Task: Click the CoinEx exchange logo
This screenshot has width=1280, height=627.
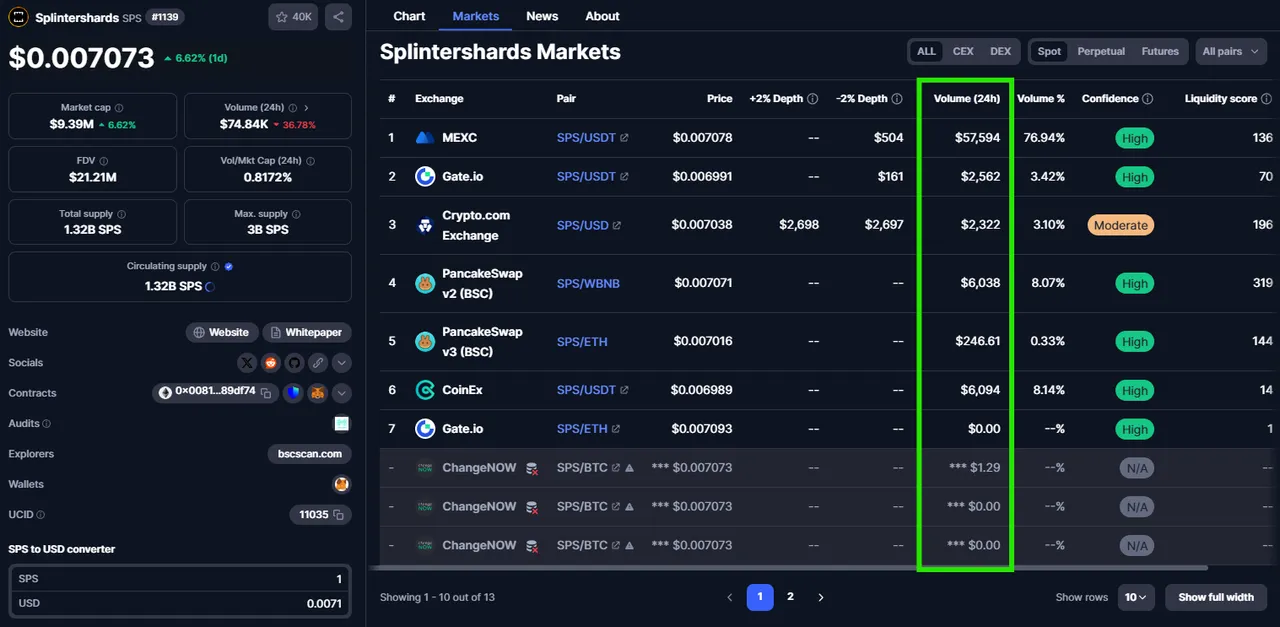Action: [x=425, y=390]
